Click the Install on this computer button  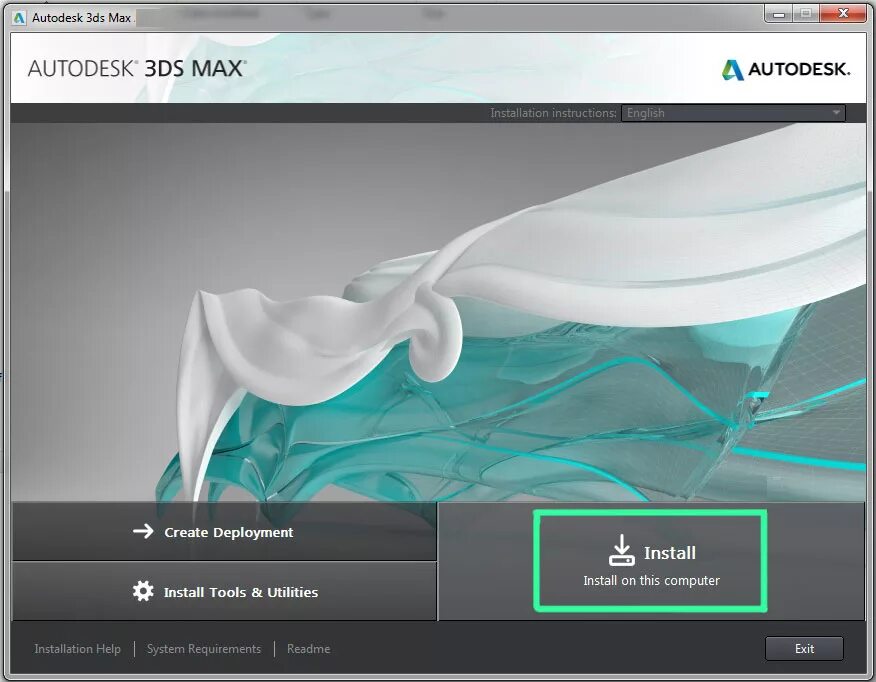click(650, 561)
